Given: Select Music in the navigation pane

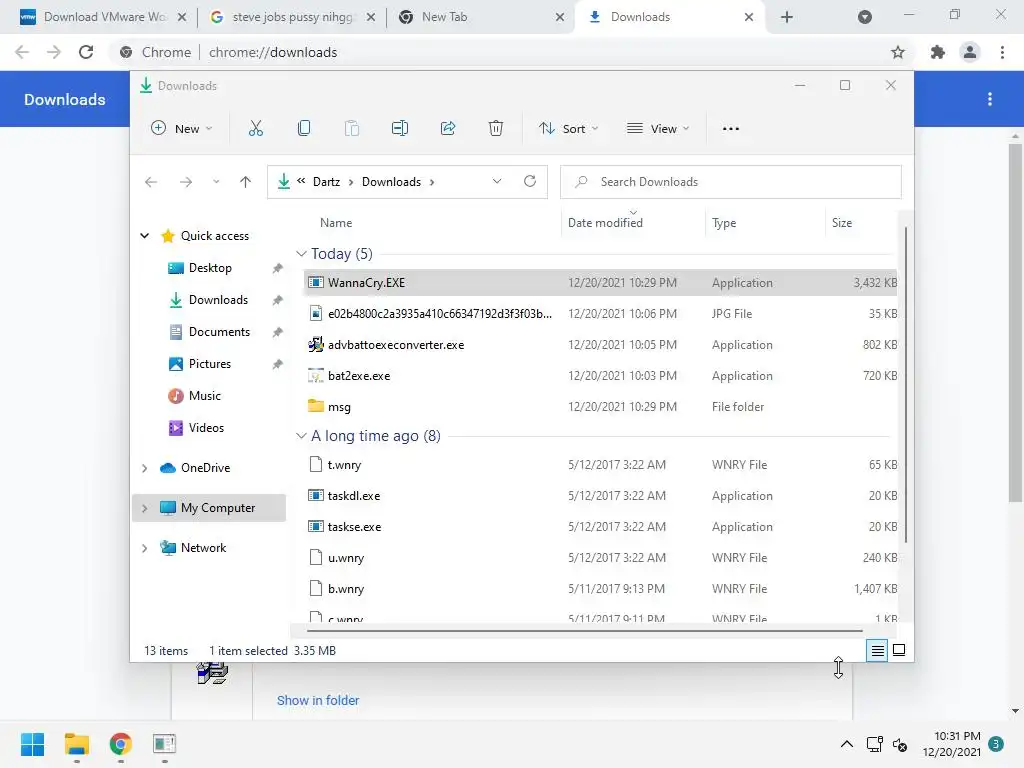Looking at the screenshot, I should click(204, 396).
